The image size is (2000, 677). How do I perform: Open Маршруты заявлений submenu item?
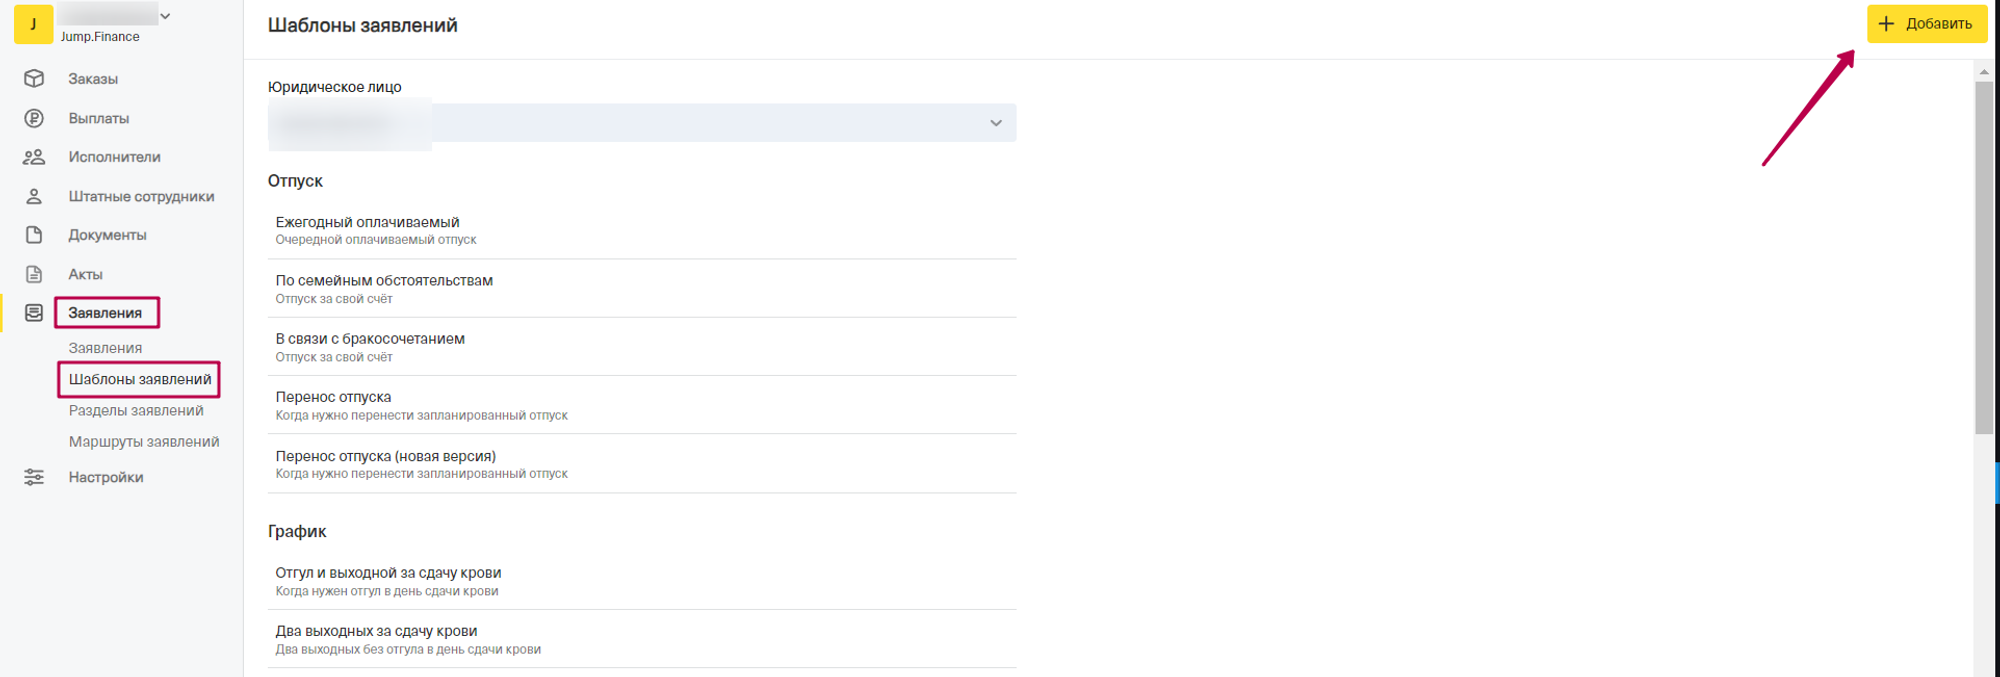click(144, 442)
